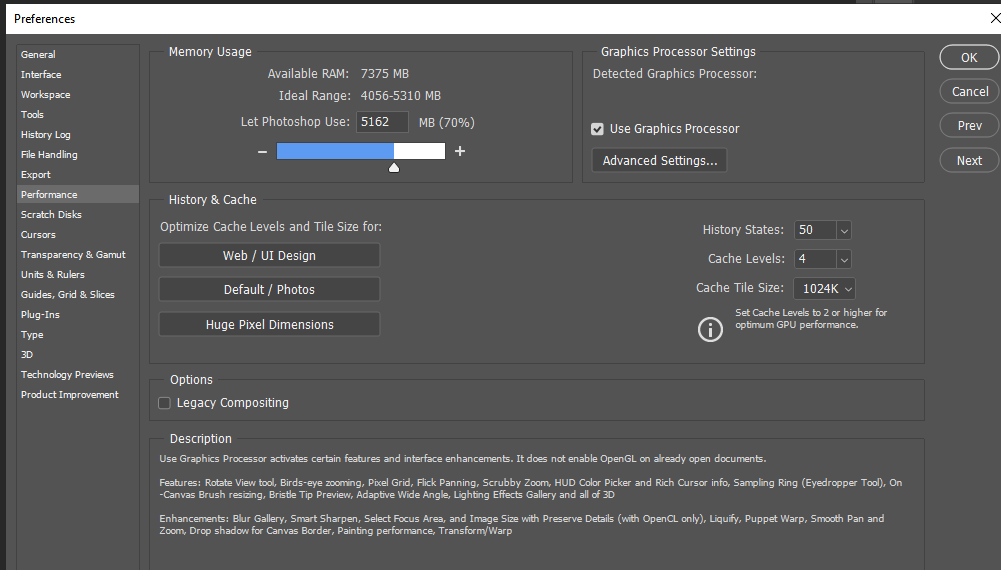
Task: Choose Huge Pixel Dimensions cache preset
Action: tap(269, 324)
